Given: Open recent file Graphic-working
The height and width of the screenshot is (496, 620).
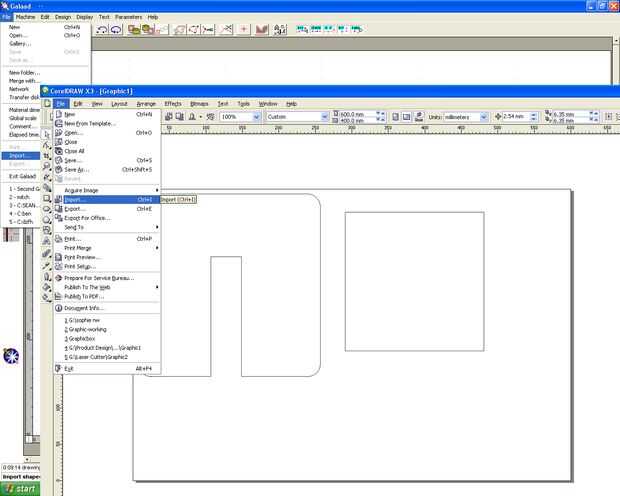Looking at the screenshot, I should tap(107, 329).
